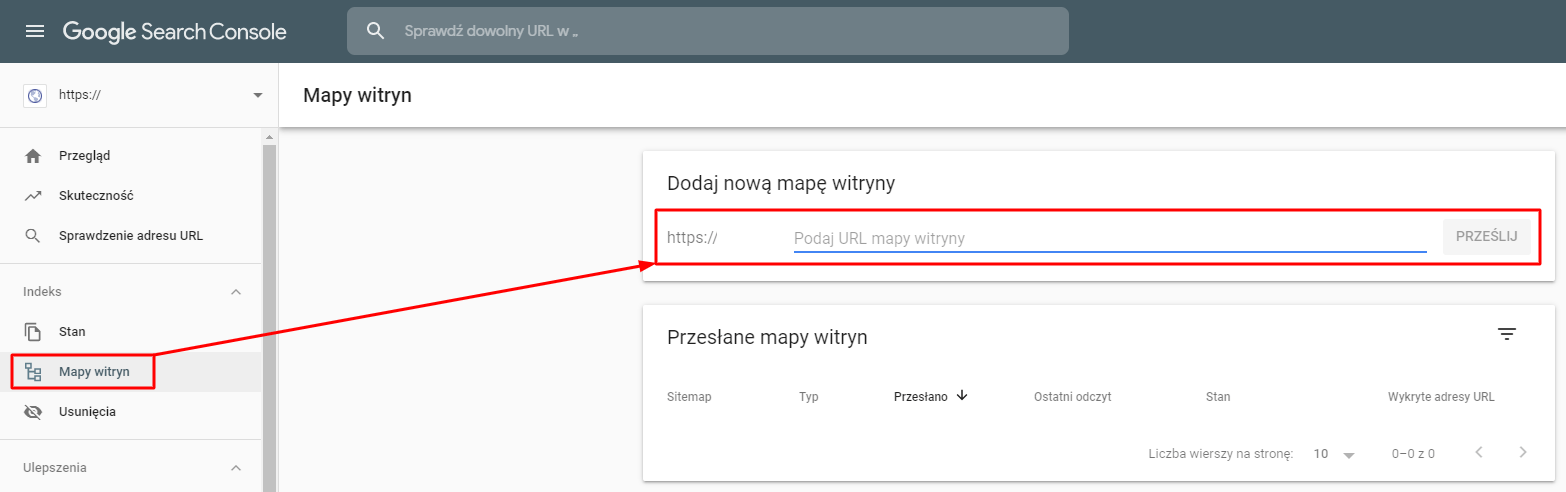This screenshot has height=492, width=1566.
Task: Click the Mapy witryn page title
Action: click(x=357, y=96)
